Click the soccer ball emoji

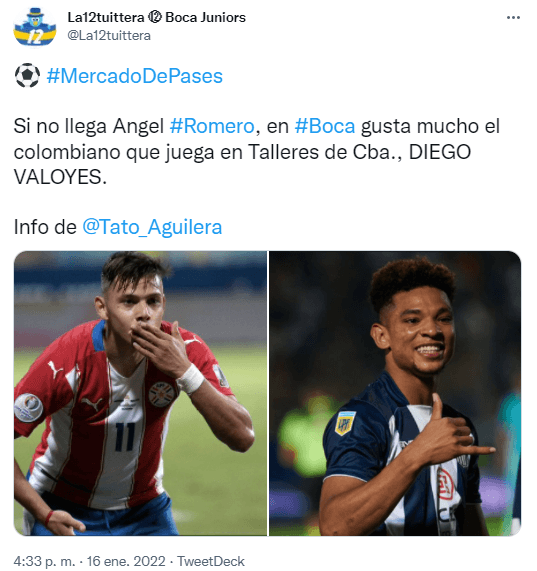click(x=27, y=76)
